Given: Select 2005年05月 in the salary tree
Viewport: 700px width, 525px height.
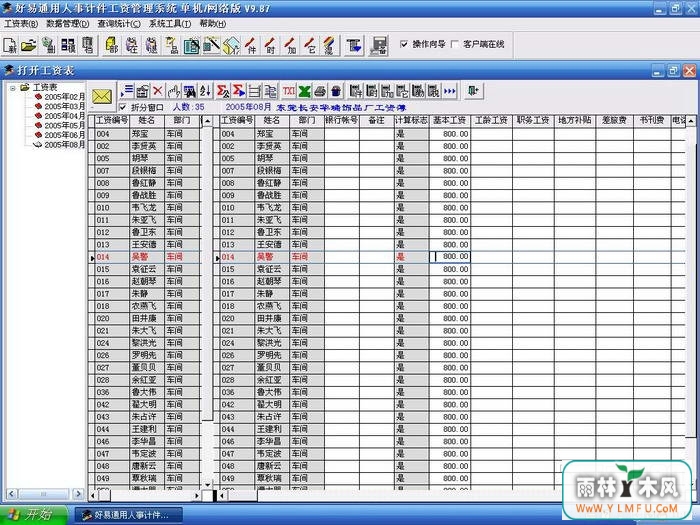Looking at the screenshot, I should pyautogui.click(x=64, y=125).
